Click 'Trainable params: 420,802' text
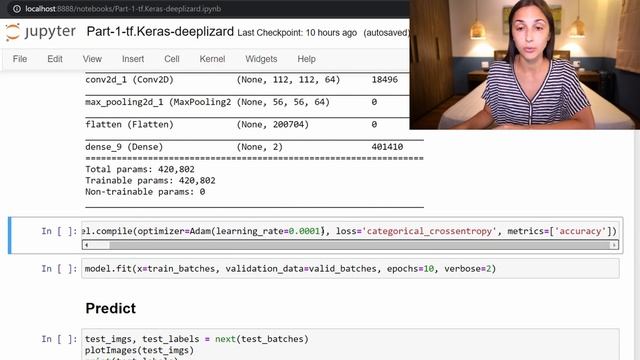Image resolution: width=640 pixels, height=360 pixels. coord(150,180)
